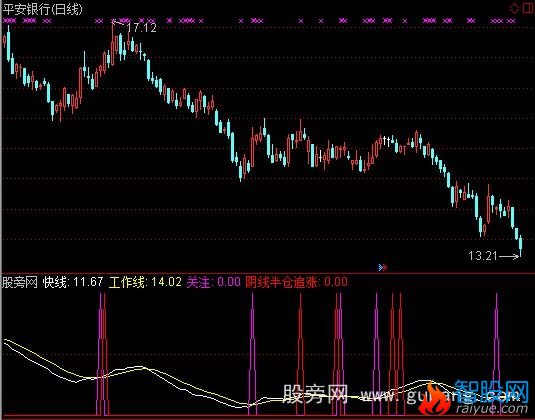Click the red square window icon in the top-right corner
Image resolution: width=535 pixels, height=420 pixels.
point(528,8)
